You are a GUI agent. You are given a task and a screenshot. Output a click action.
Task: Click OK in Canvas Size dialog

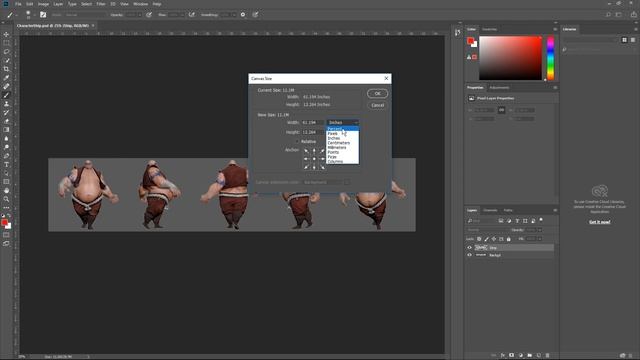click(378, 93)
